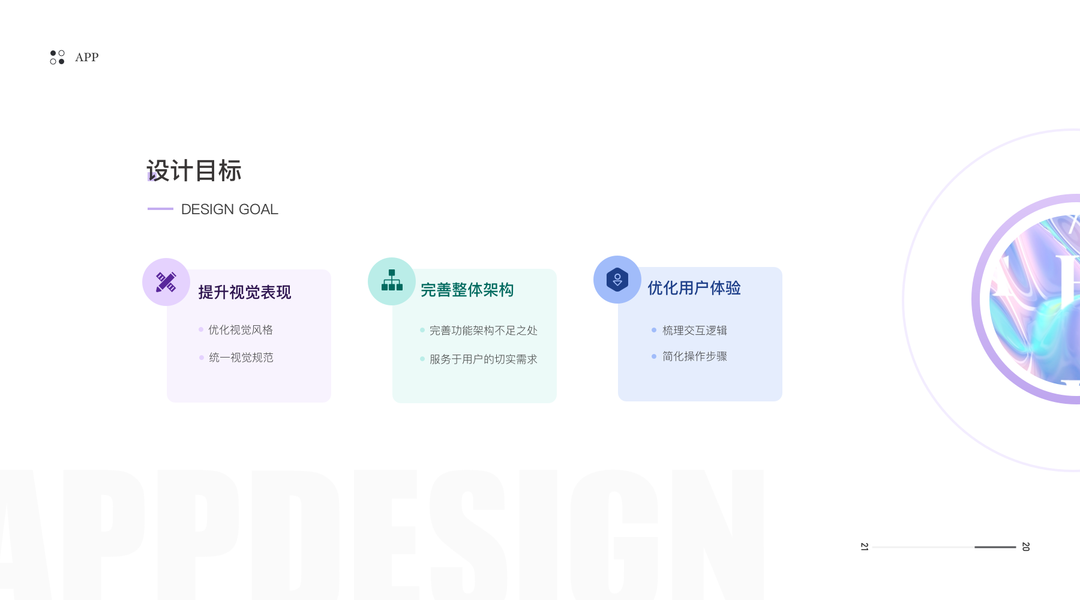Click the 提升视觉表现 card title
The width and height of the screenshot is (1080, 600).
245,292
